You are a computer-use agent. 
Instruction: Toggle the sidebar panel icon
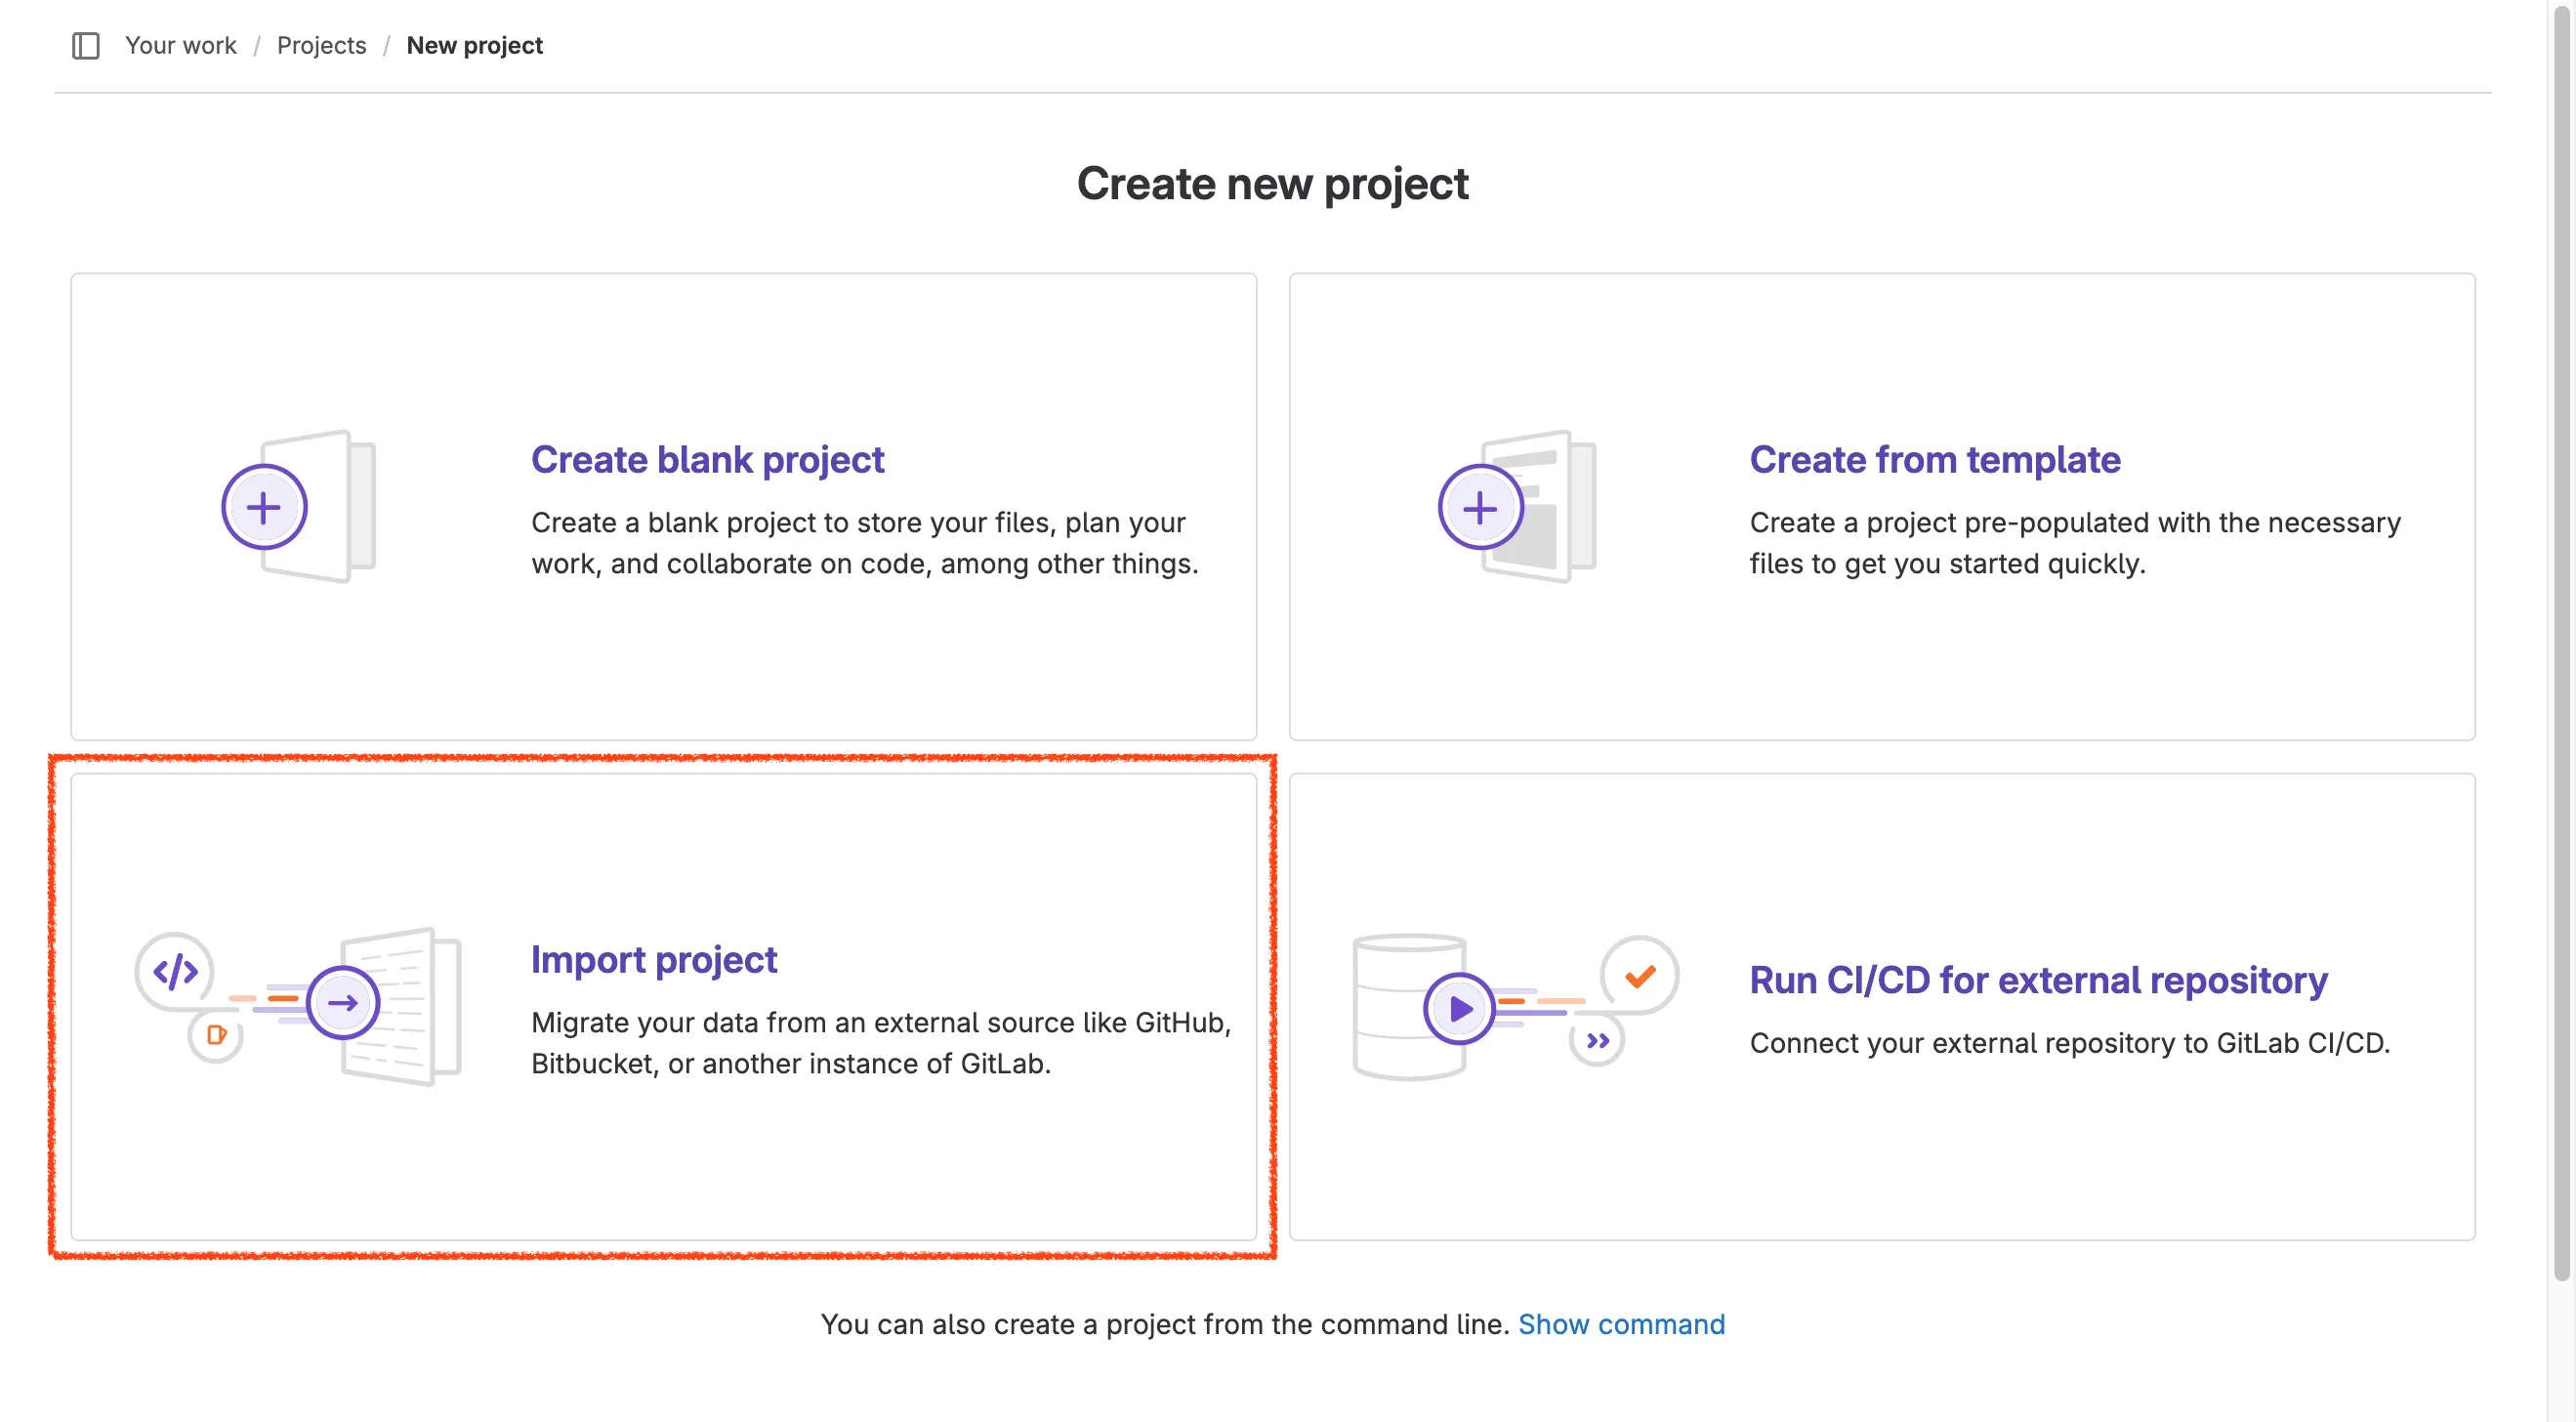86,46
